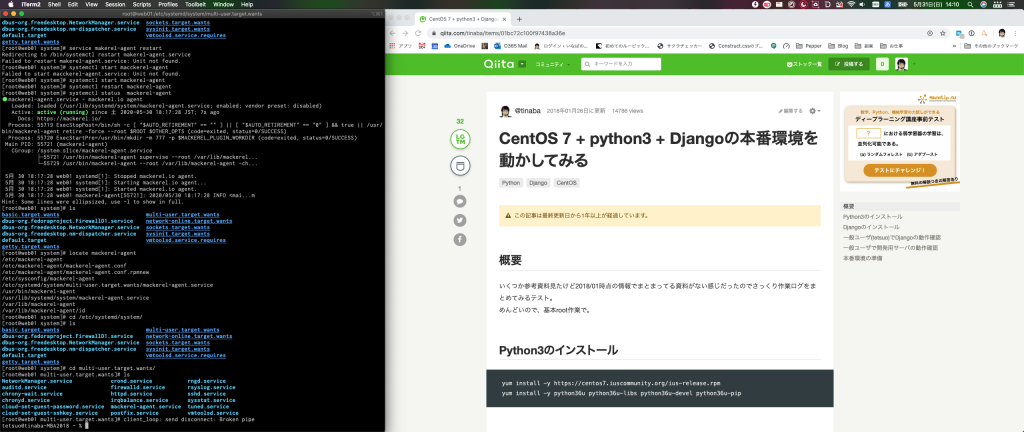1024x432 pixels.
Task: Open the @tinaba author profile
Action: (x=528, y=111)
